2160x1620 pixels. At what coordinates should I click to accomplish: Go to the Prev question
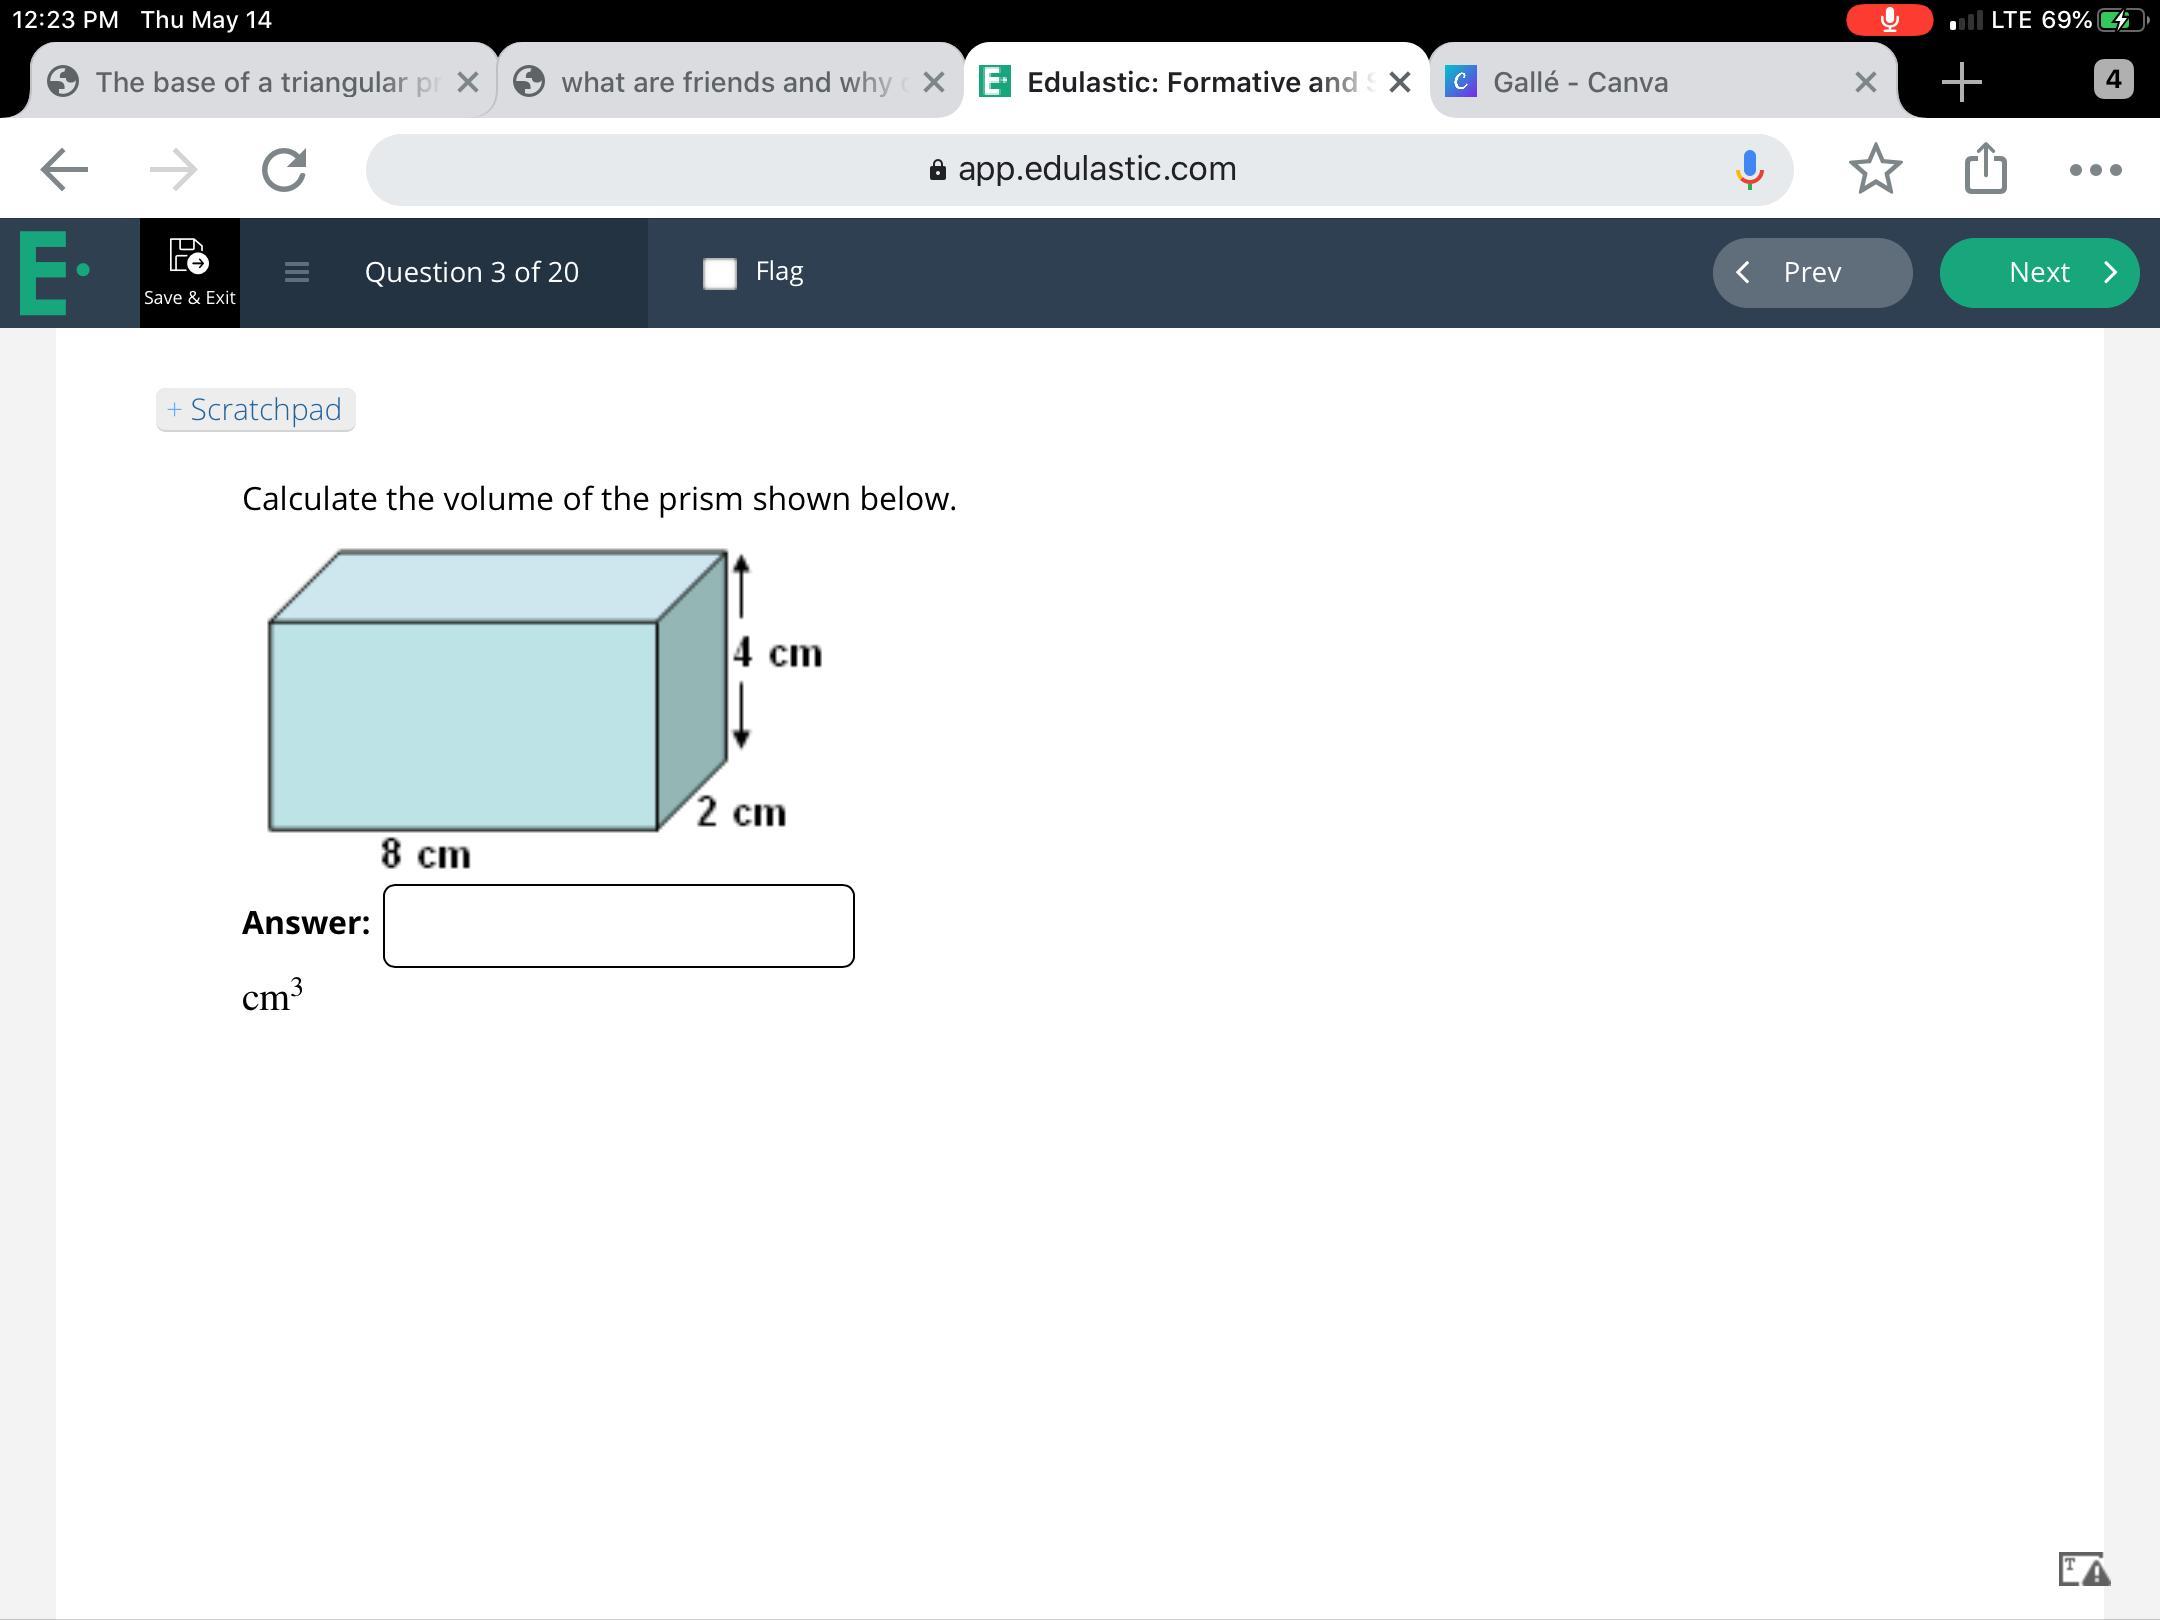(x=1812, y=272)
